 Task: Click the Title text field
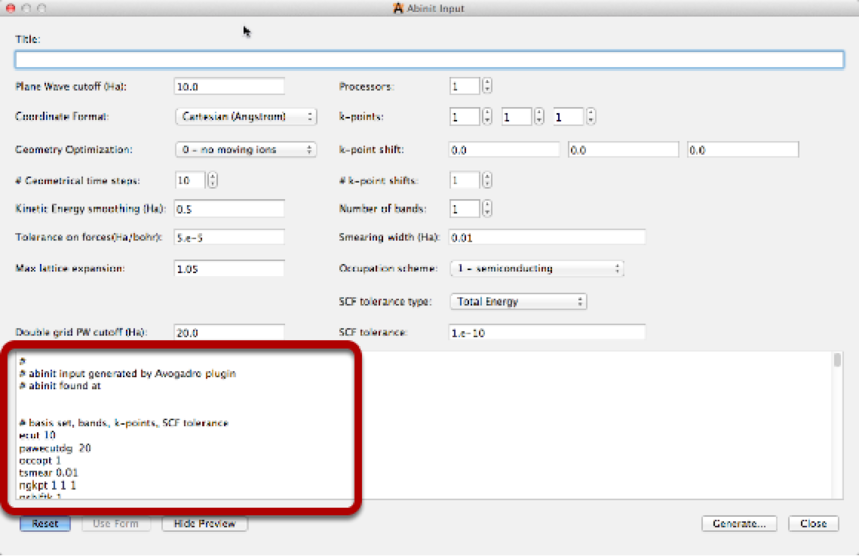tap(429, 60)
